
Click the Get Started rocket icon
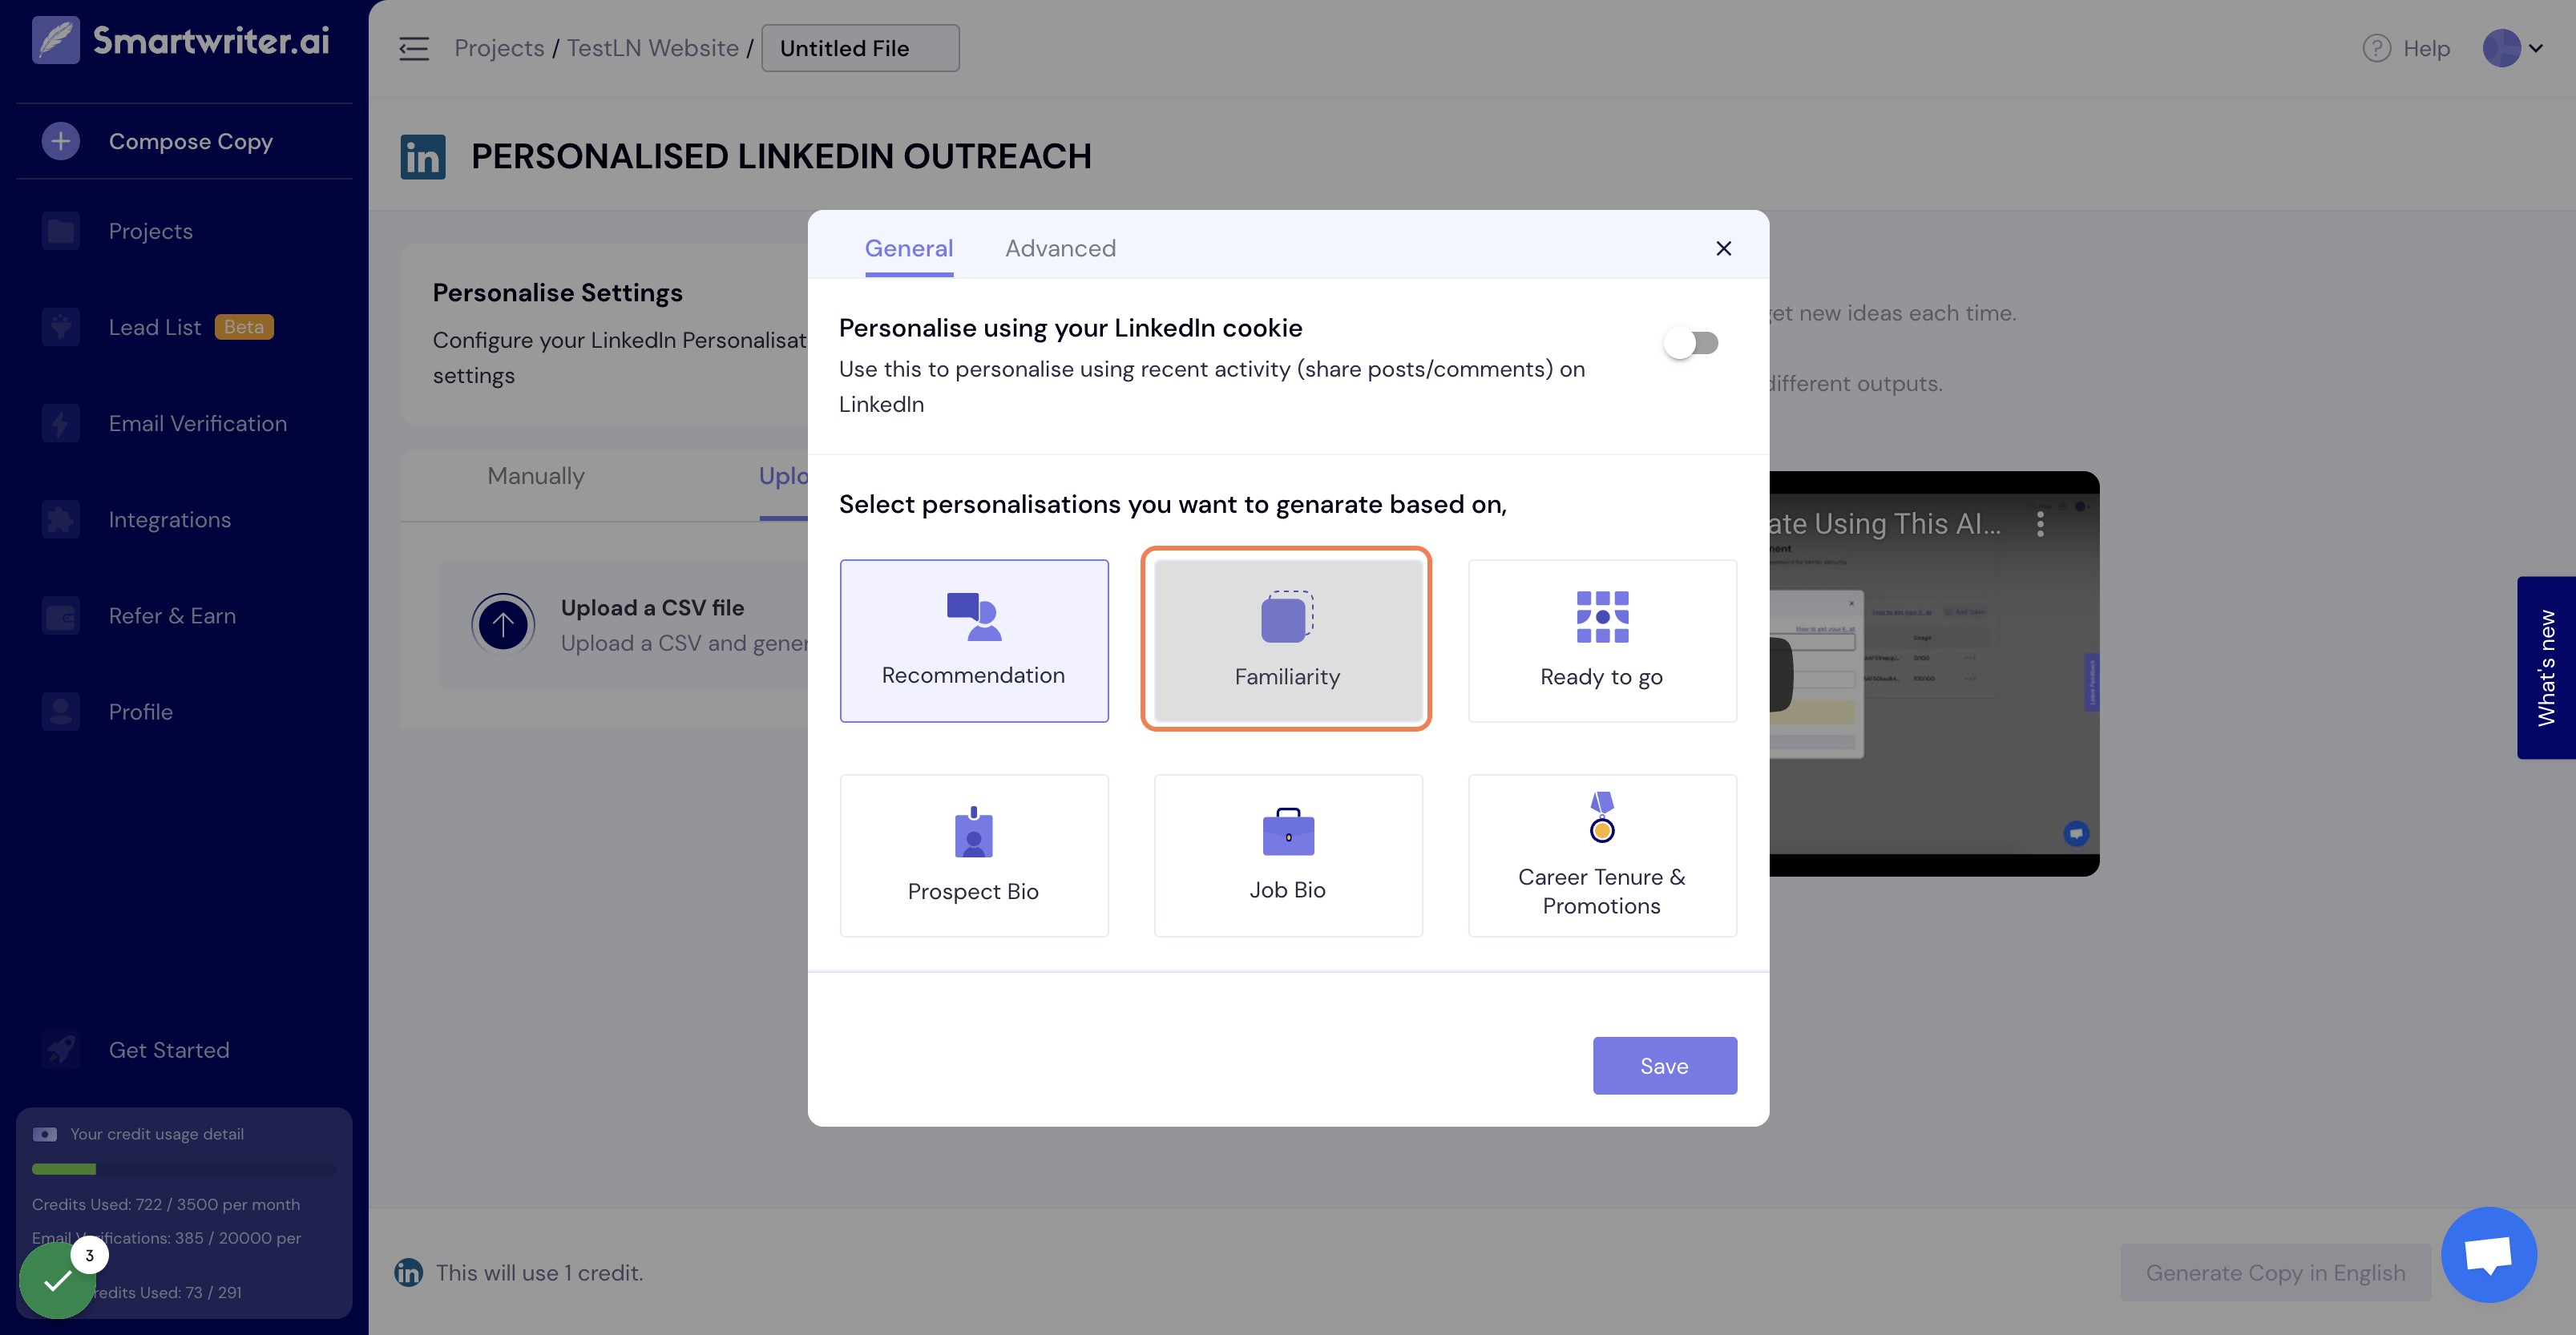pos(61,1050)
